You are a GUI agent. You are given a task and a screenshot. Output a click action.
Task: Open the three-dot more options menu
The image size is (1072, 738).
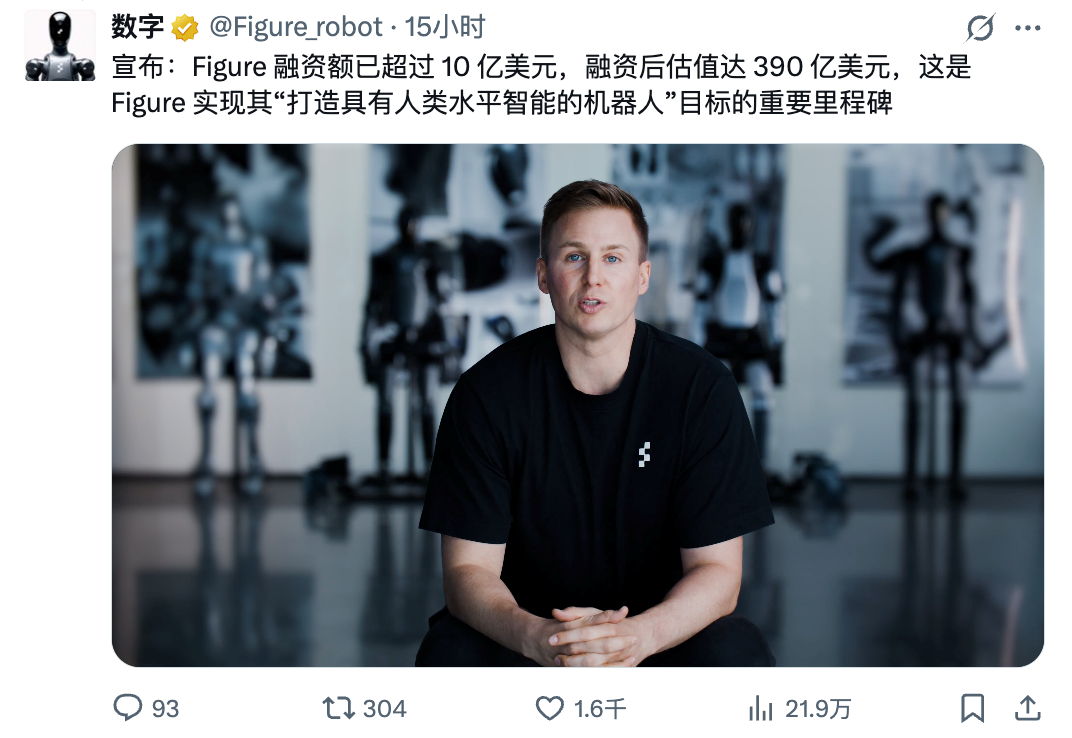[1028, 28]
